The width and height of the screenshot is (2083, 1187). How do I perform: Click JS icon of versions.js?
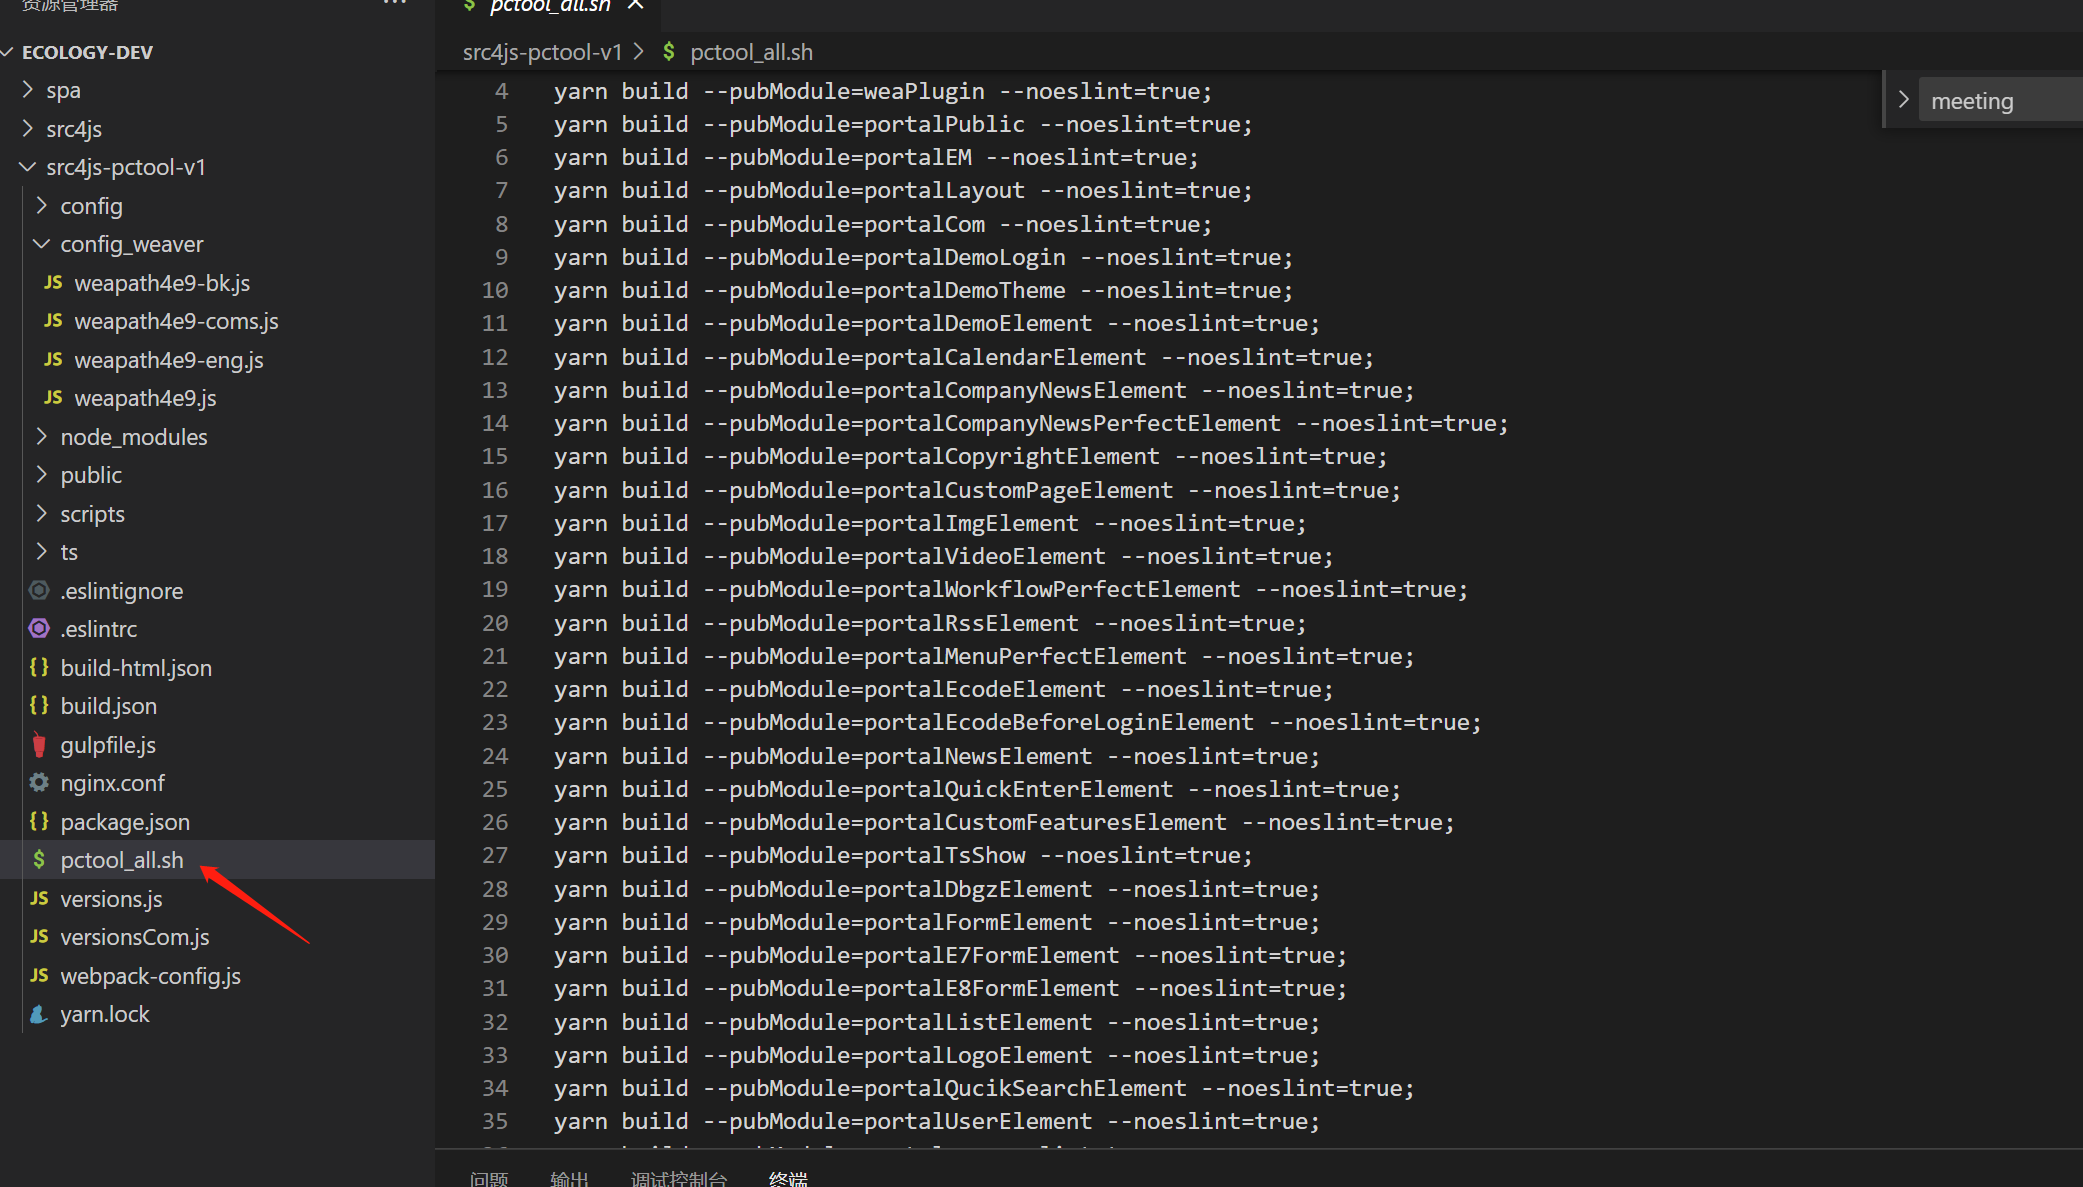pos(39,899)
